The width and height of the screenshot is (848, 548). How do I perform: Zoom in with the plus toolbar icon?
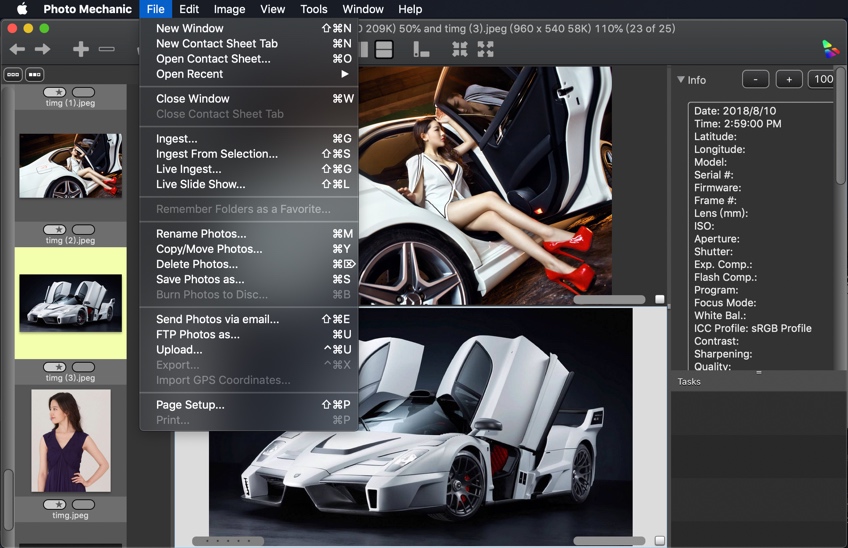tap(81, 49)
